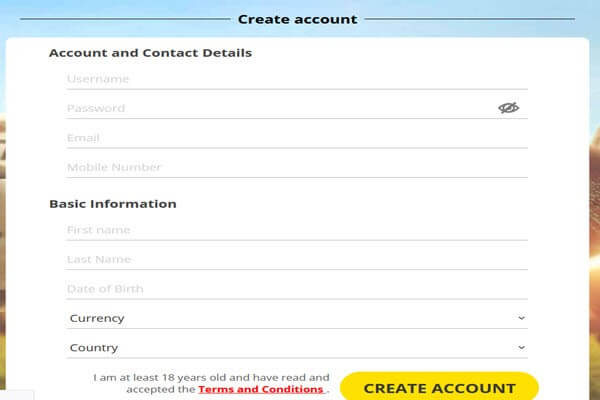The image size is (600, 400).
Task: Click the 'Basic Information' section heading
Action: coord(112,204)
